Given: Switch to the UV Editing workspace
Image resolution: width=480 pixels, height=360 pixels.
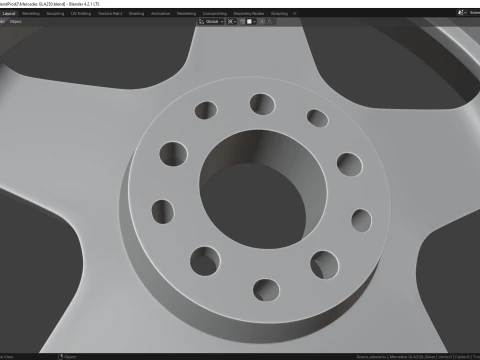Looking at the screenshot, I should point(81,14).
